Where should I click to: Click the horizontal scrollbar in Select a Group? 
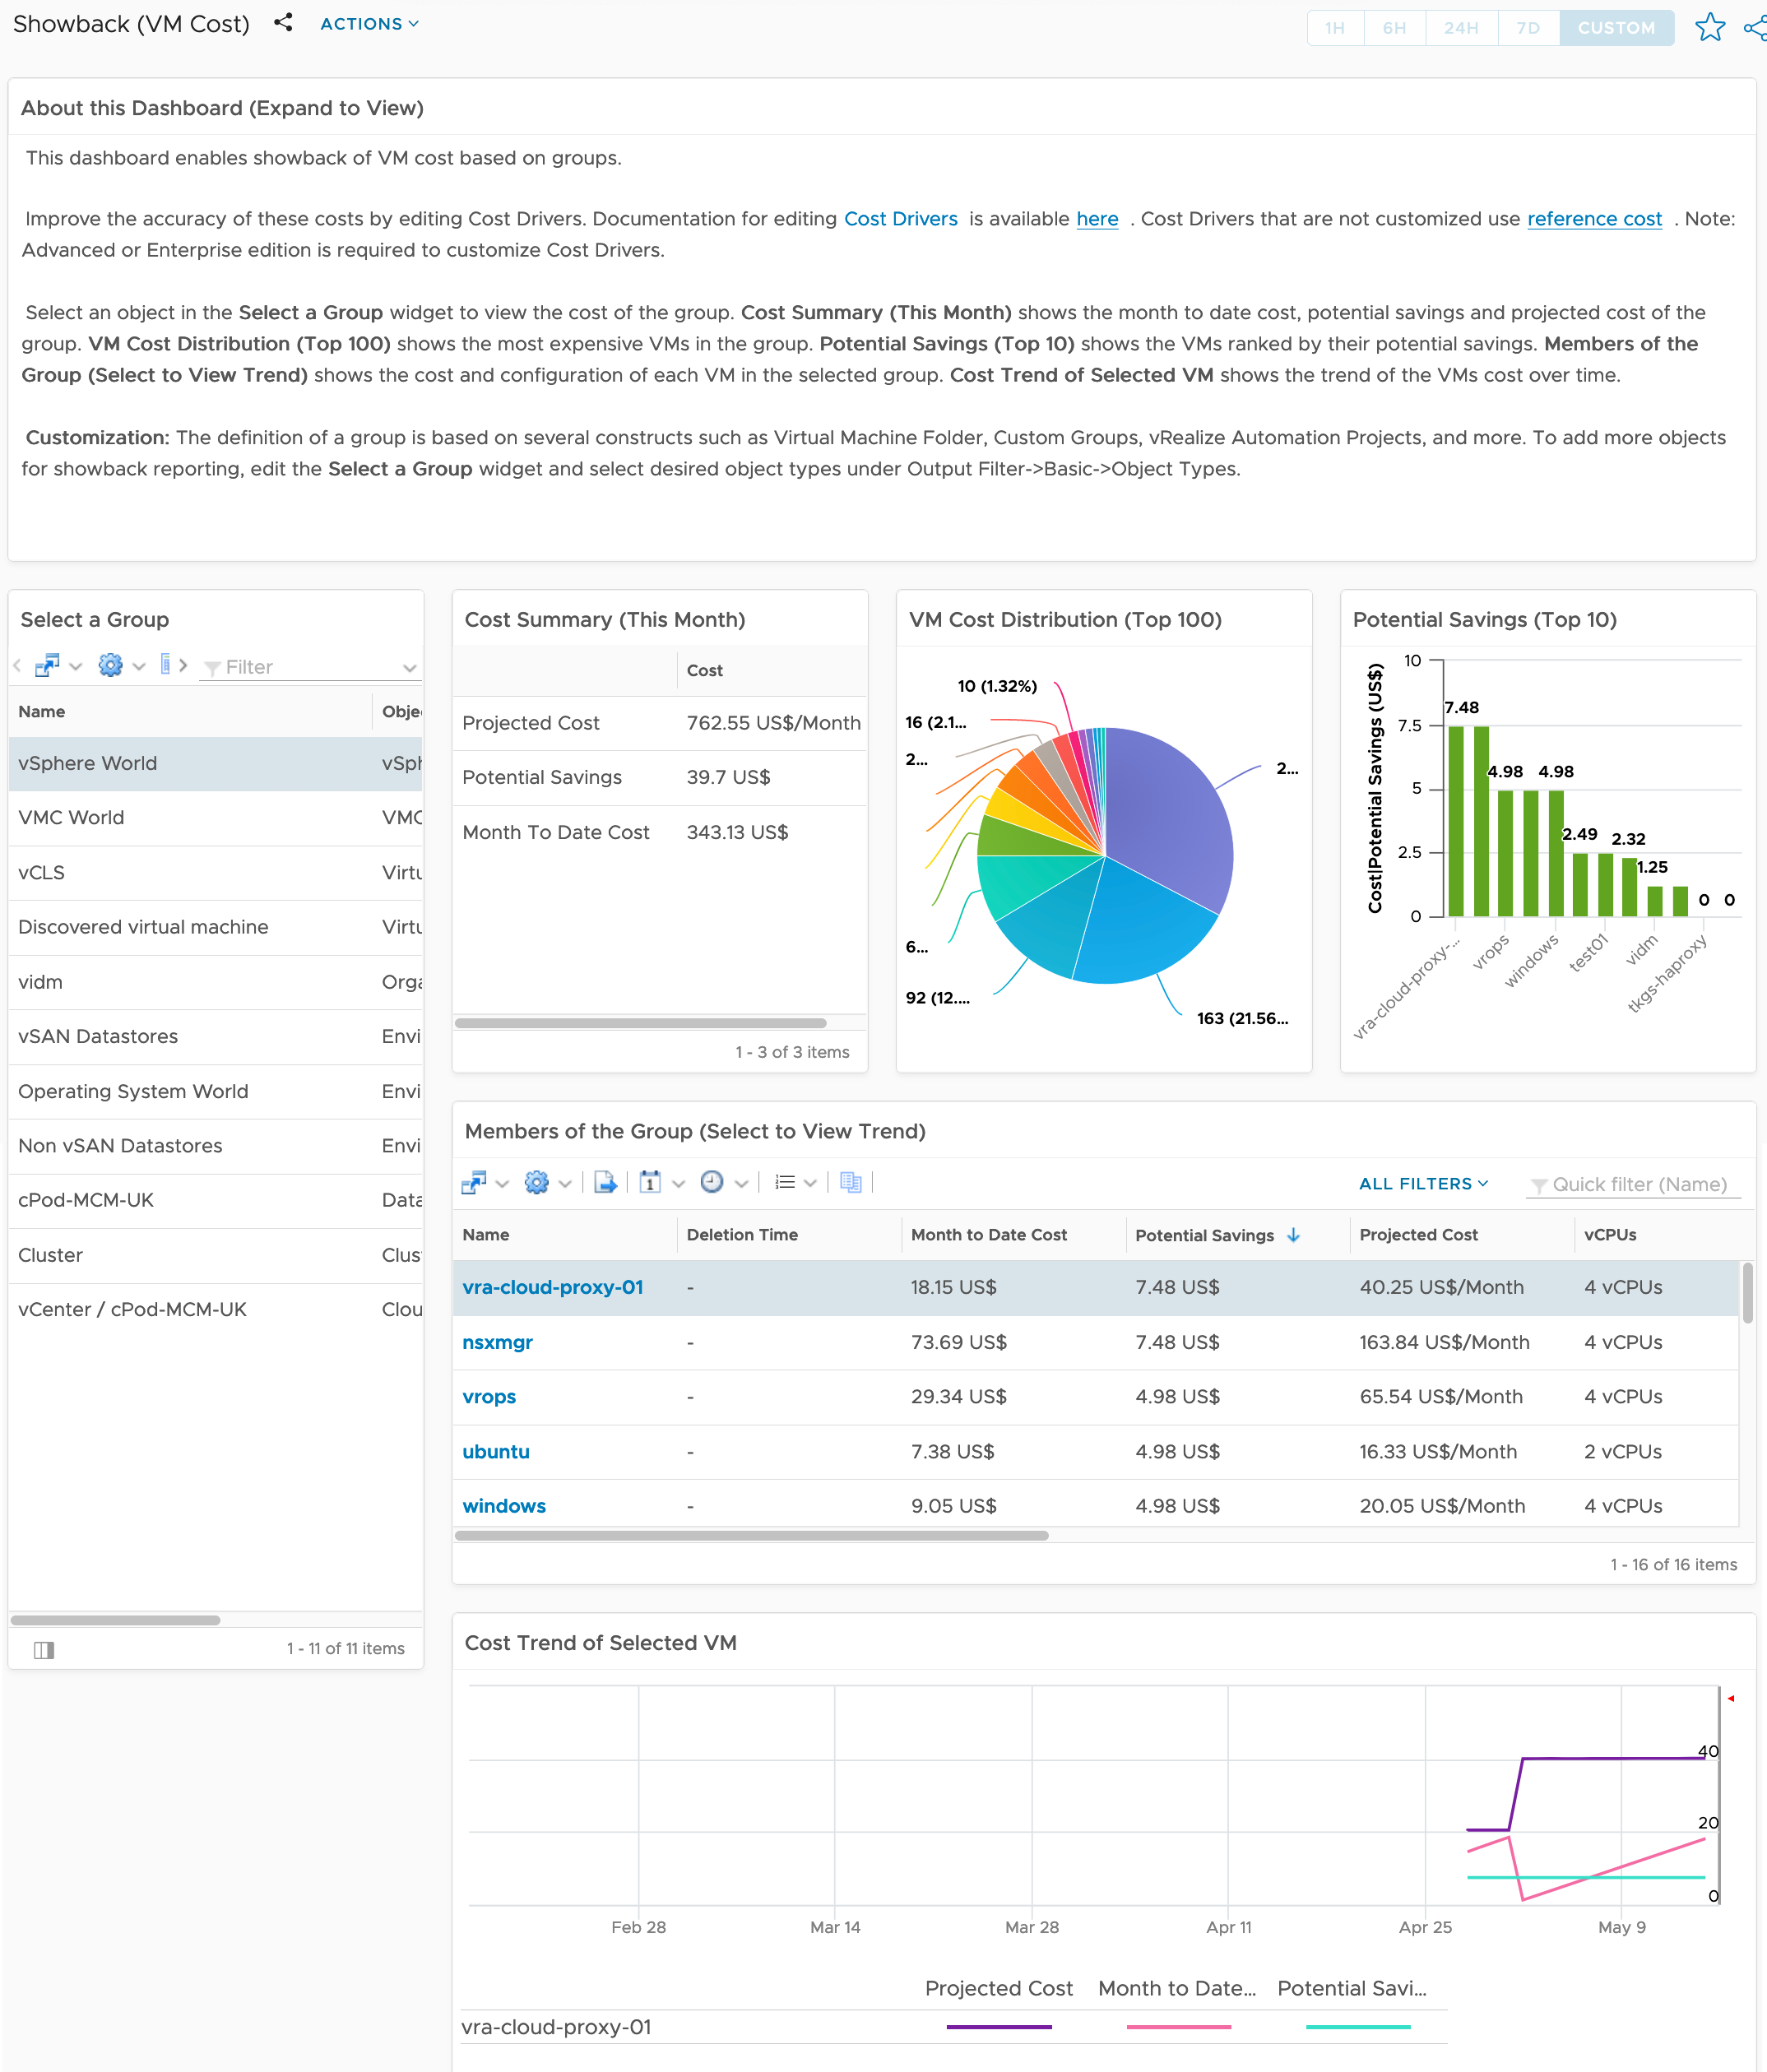pyautogui.click(x=115, y=1619)
